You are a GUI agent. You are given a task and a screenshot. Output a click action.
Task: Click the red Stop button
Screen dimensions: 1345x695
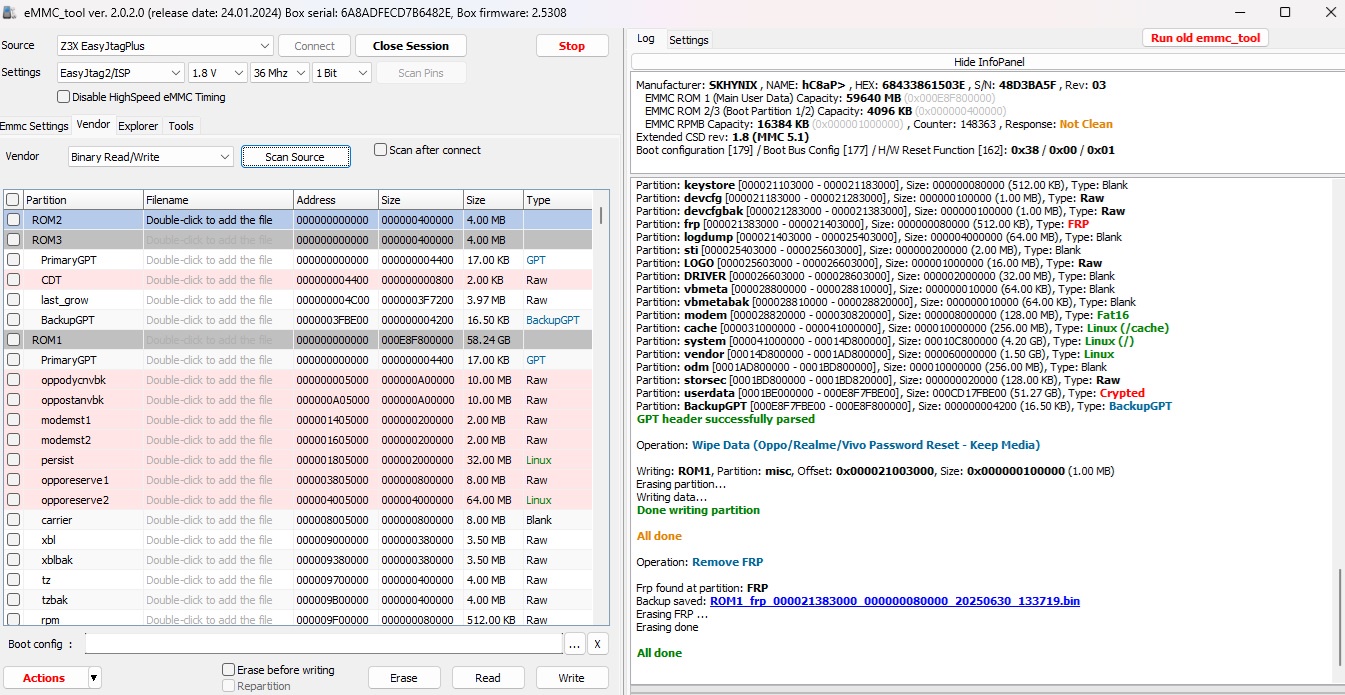pos(572,46)
